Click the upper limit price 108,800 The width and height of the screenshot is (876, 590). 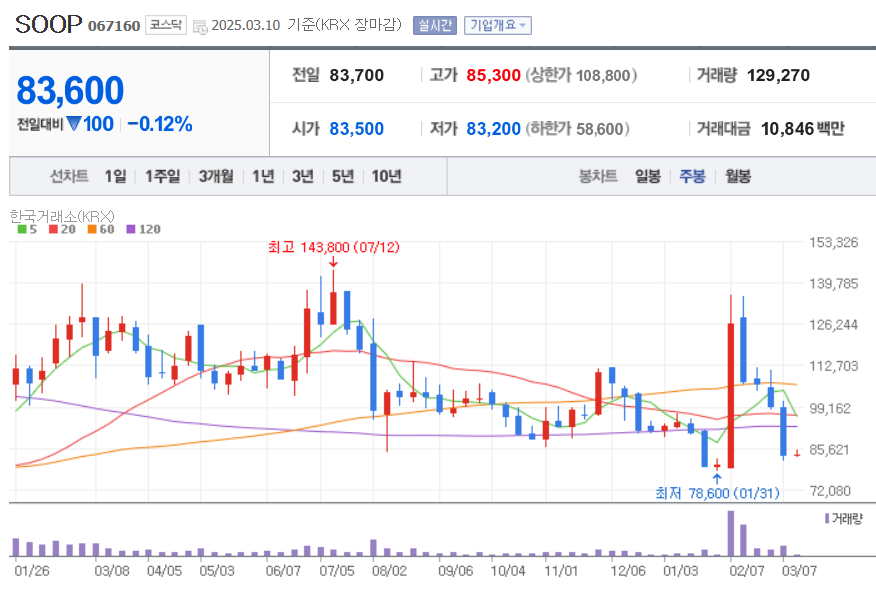(603, 75)
